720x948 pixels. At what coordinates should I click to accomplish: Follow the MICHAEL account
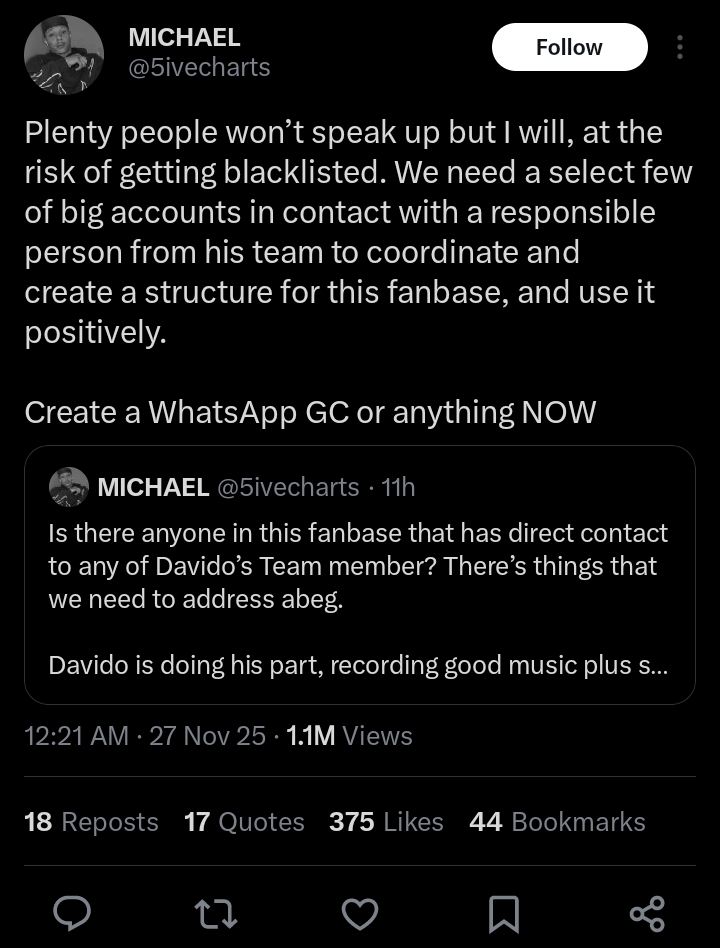coord(569,47)
